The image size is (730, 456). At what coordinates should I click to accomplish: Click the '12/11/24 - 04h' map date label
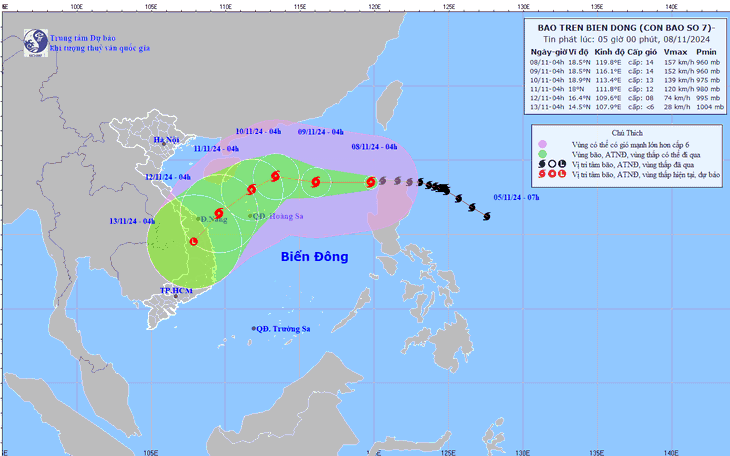168,177
